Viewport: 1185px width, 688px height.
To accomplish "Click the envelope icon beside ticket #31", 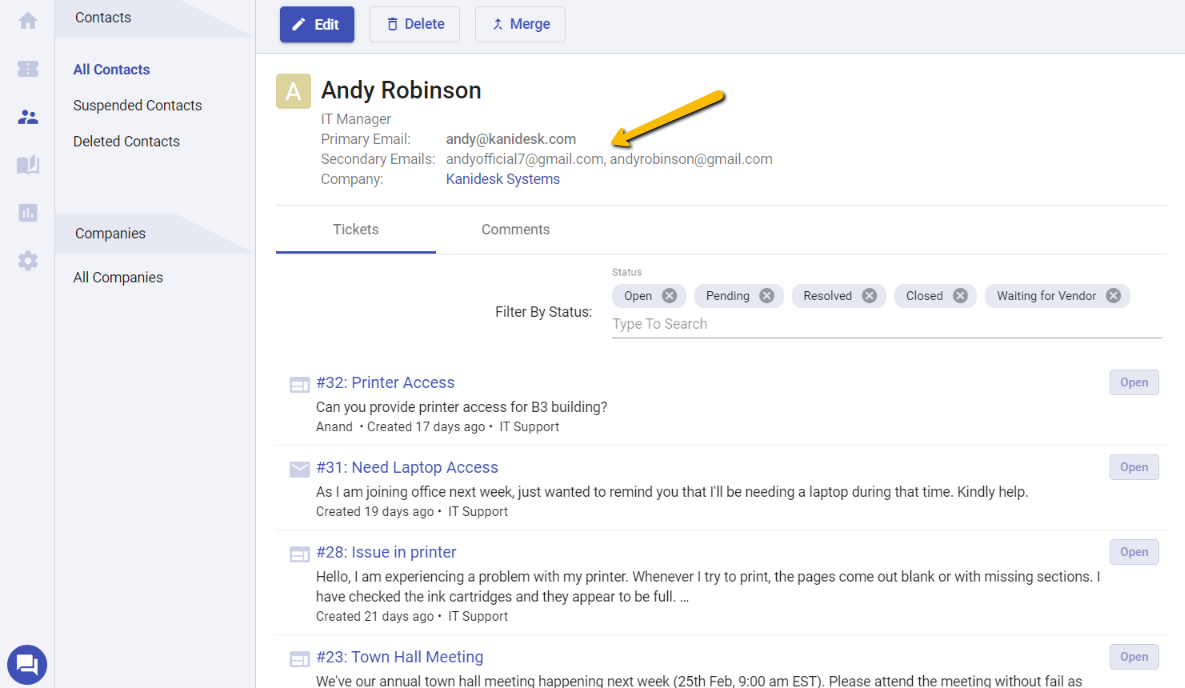I will point(299,468).
